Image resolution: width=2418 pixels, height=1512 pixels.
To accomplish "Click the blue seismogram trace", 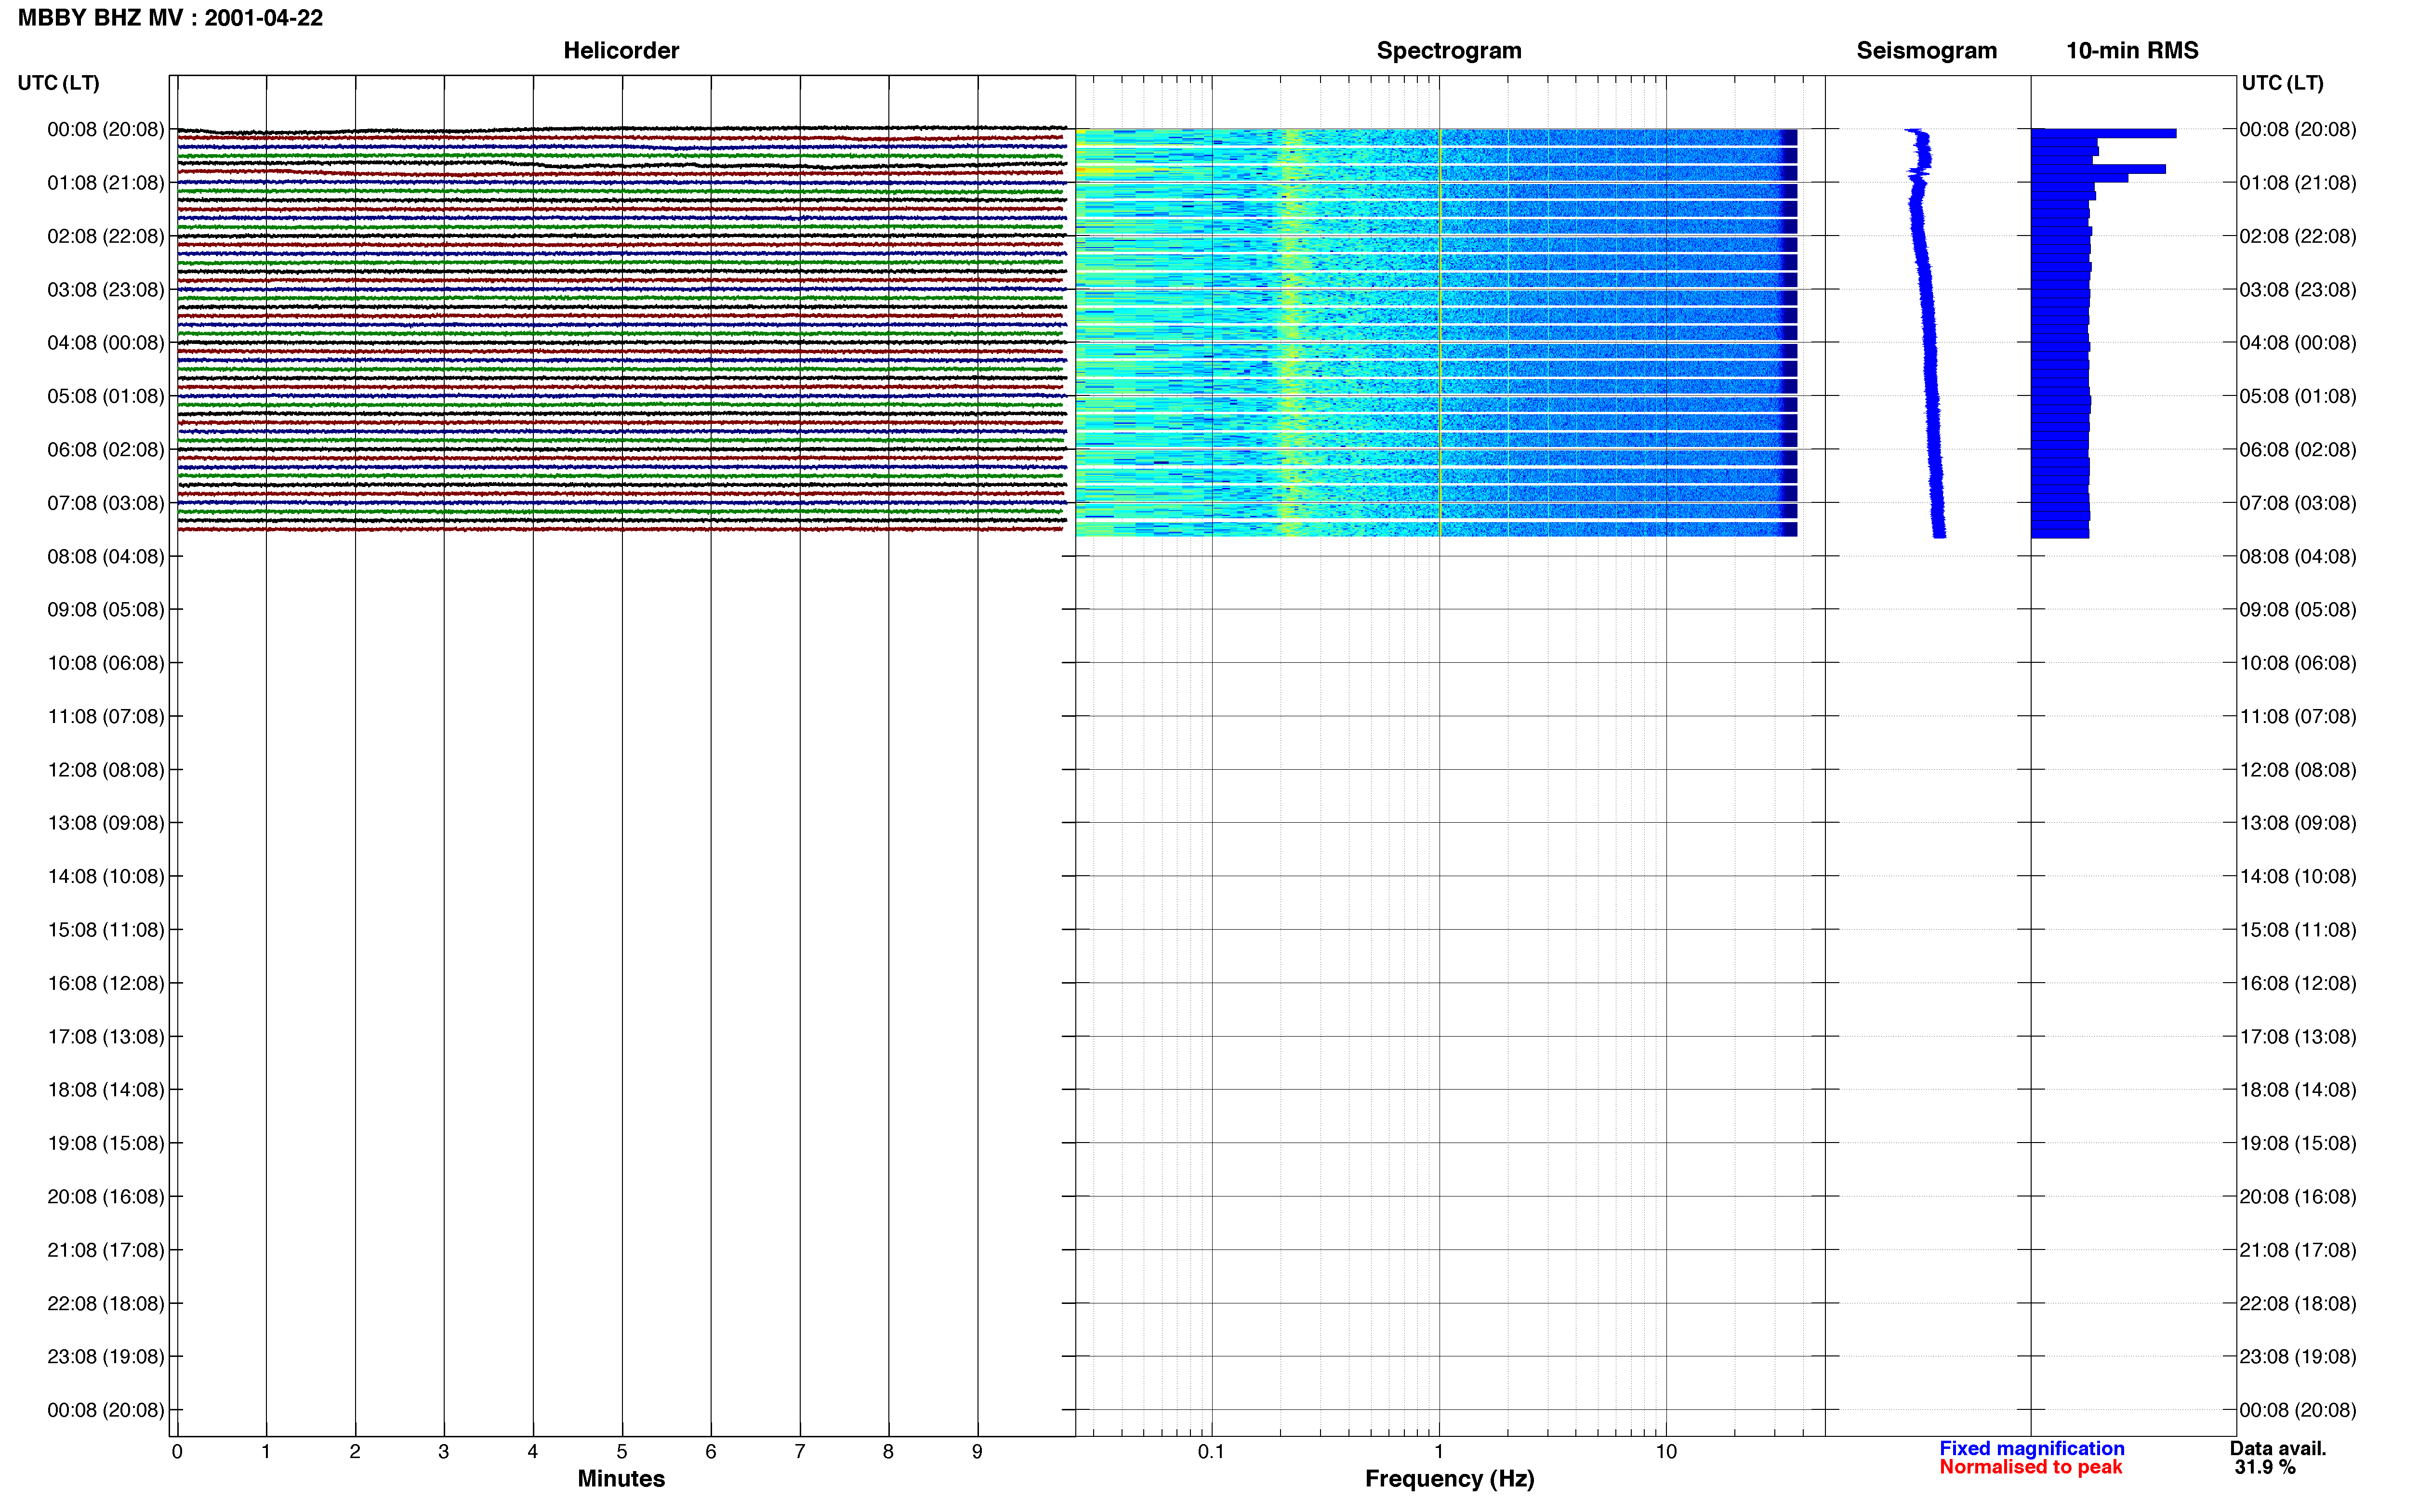I will coord(1927,333).
